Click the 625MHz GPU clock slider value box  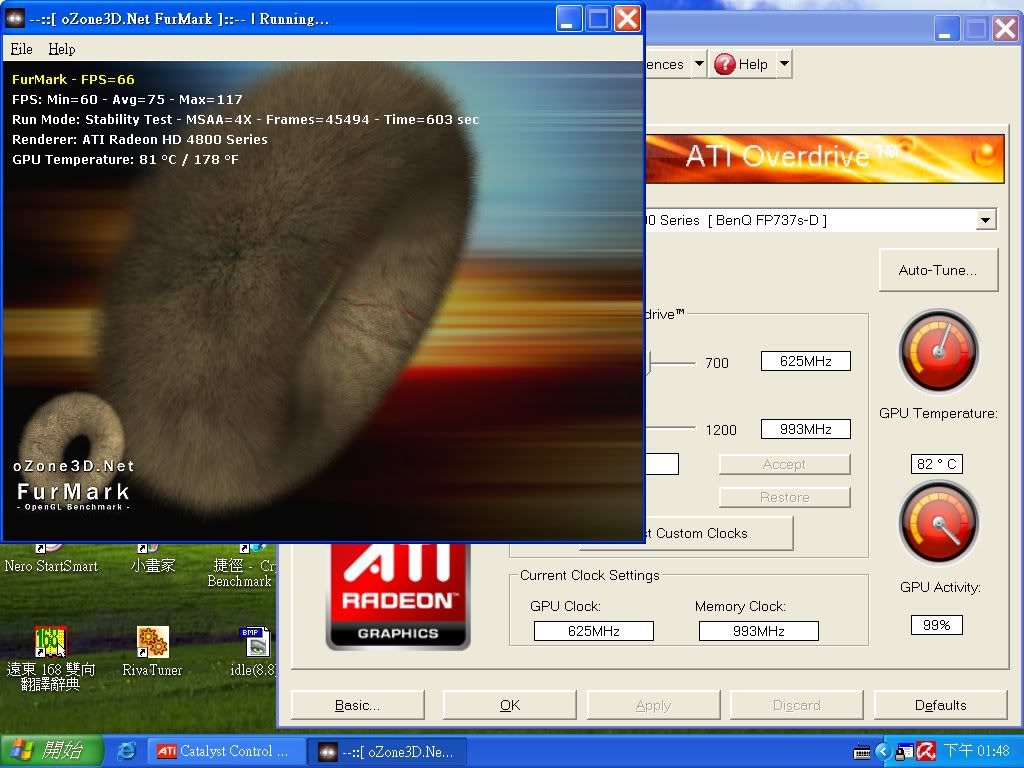805,362
